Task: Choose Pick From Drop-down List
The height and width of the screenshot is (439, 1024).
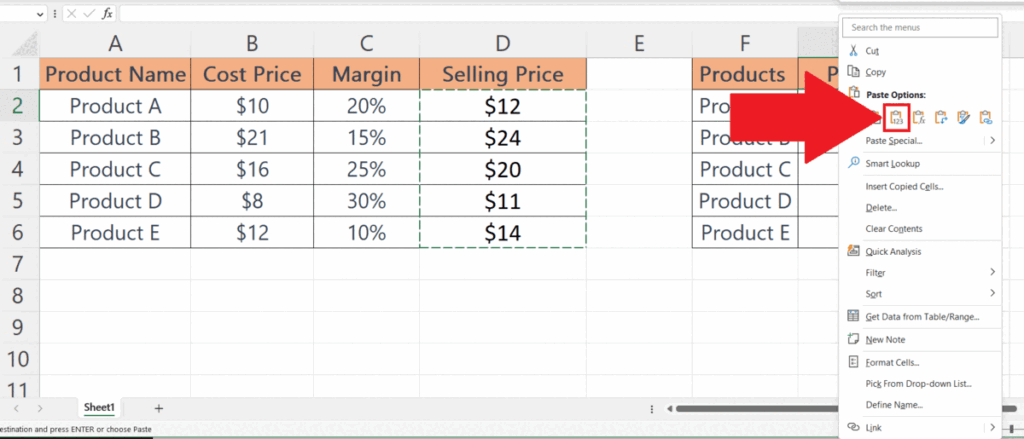Action: point(920,383)
